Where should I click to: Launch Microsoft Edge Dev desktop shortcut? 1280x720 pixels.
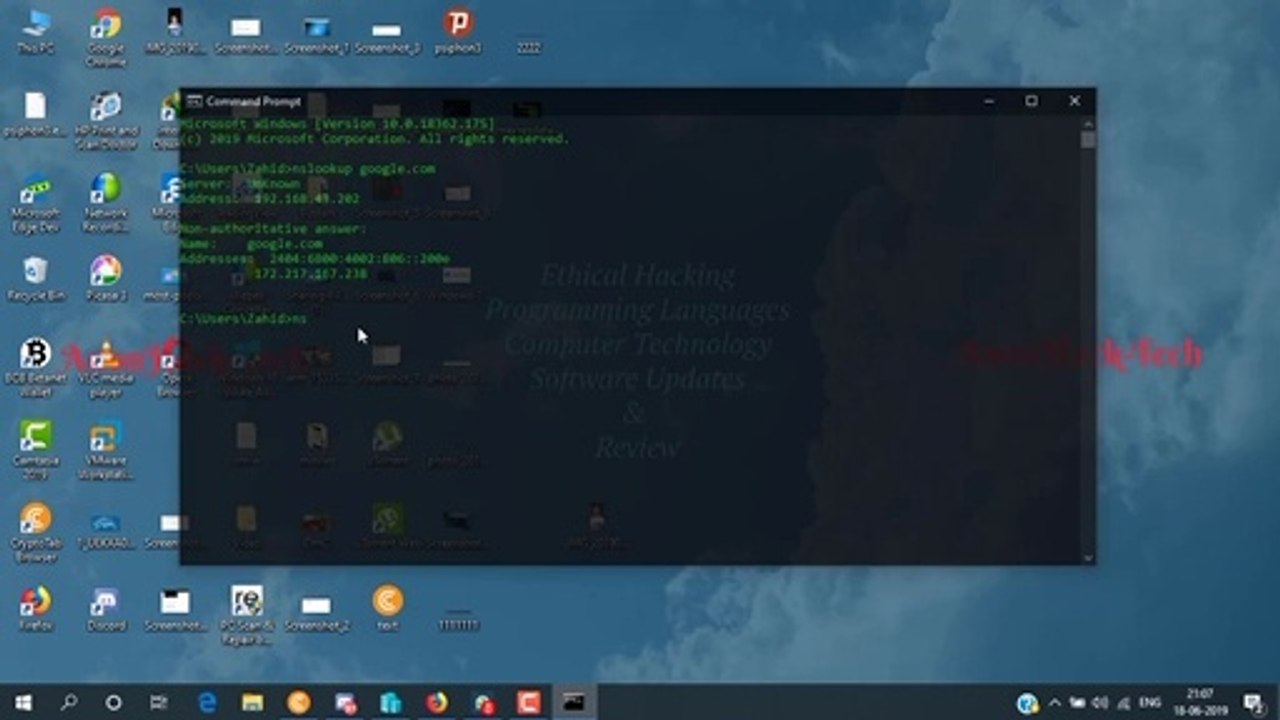coord(35,203)
